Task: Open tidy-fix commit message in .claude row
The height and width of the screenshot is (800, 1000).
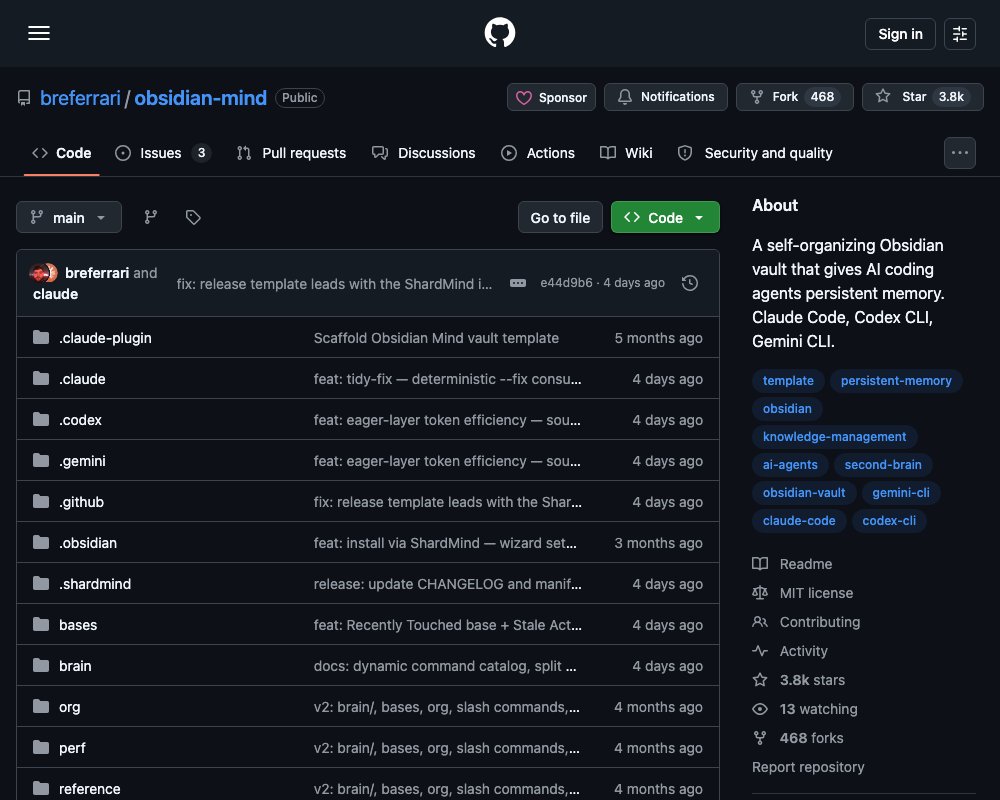Action: click(448, 379)
